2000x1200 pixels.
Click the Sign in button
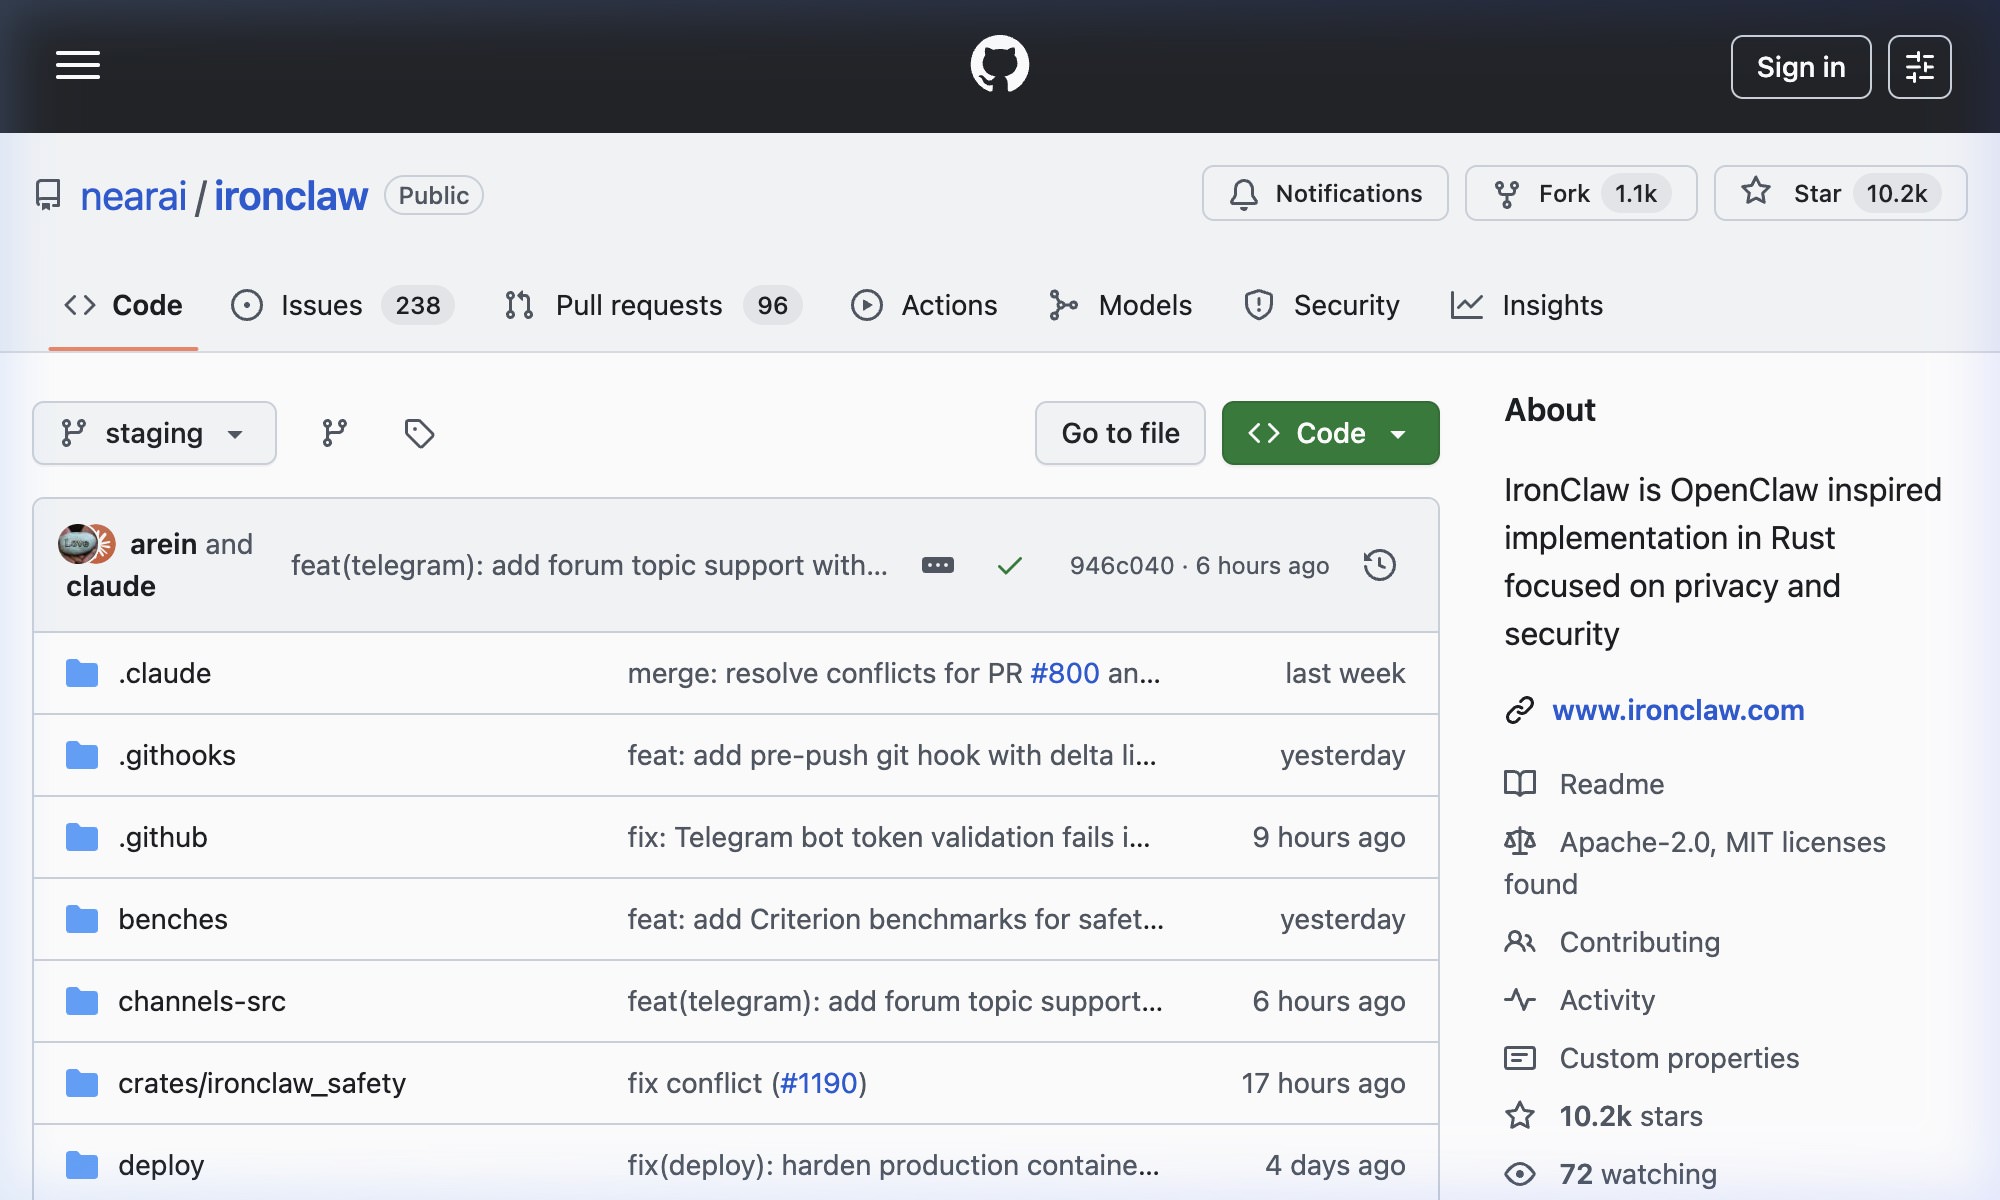1800,67
